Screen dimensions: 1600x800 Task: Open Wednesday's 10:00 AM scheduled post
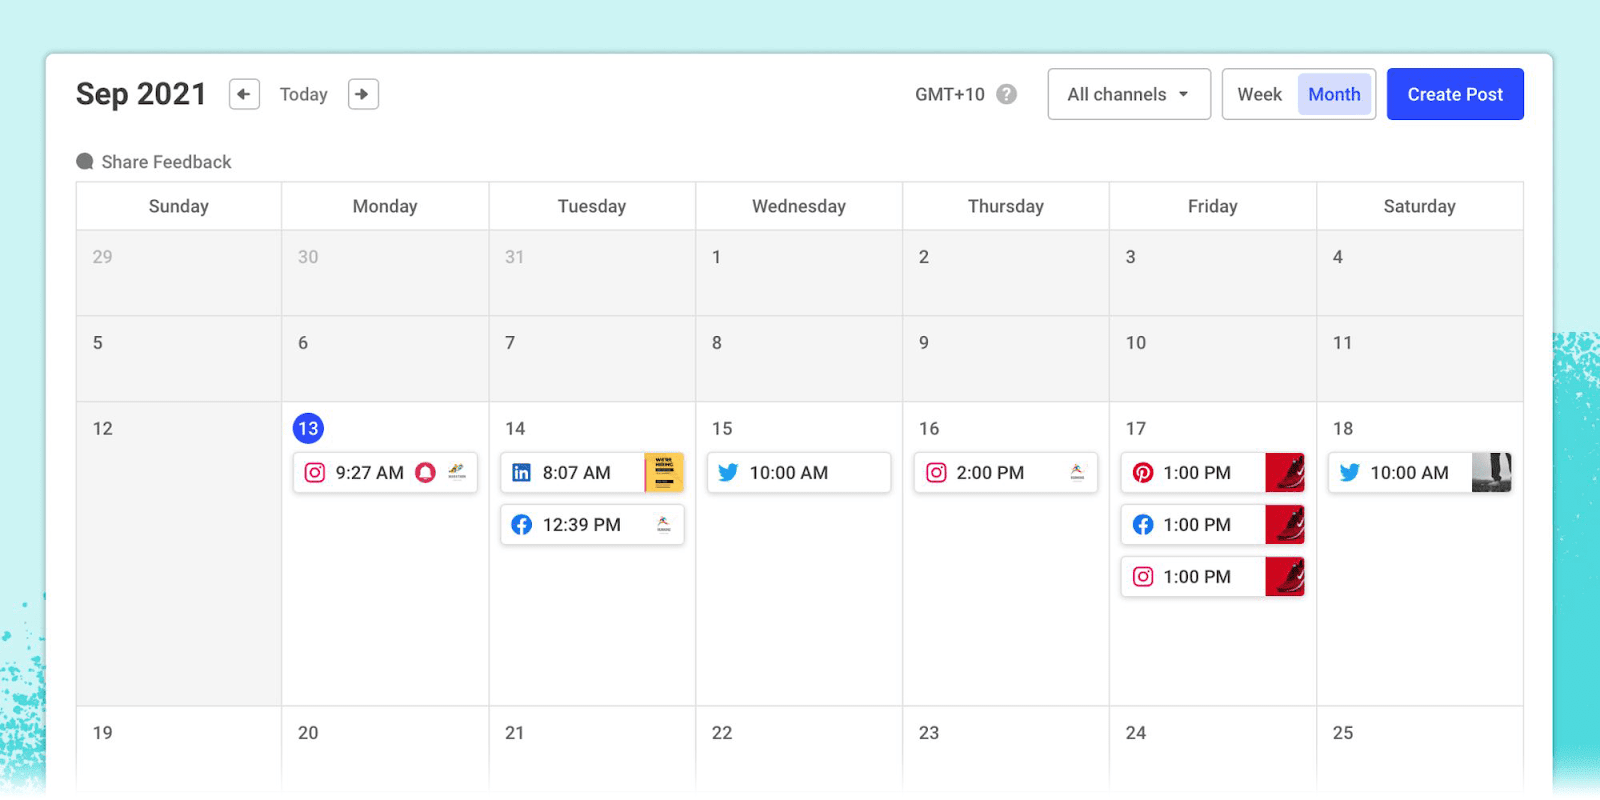pyautogui.click(x=799, y=473)
